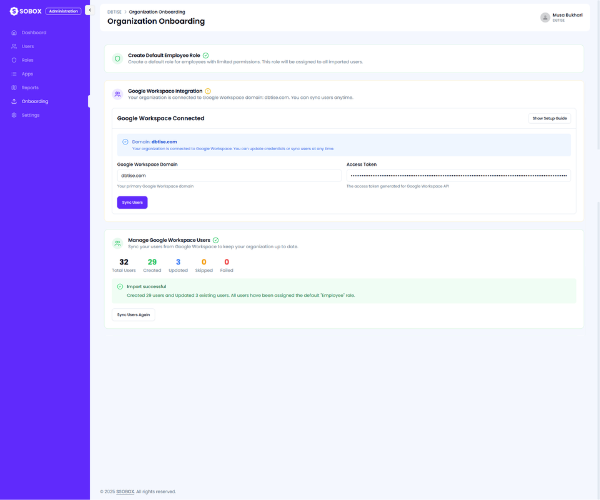Click the Import successful message title

(x=146, y=287)
